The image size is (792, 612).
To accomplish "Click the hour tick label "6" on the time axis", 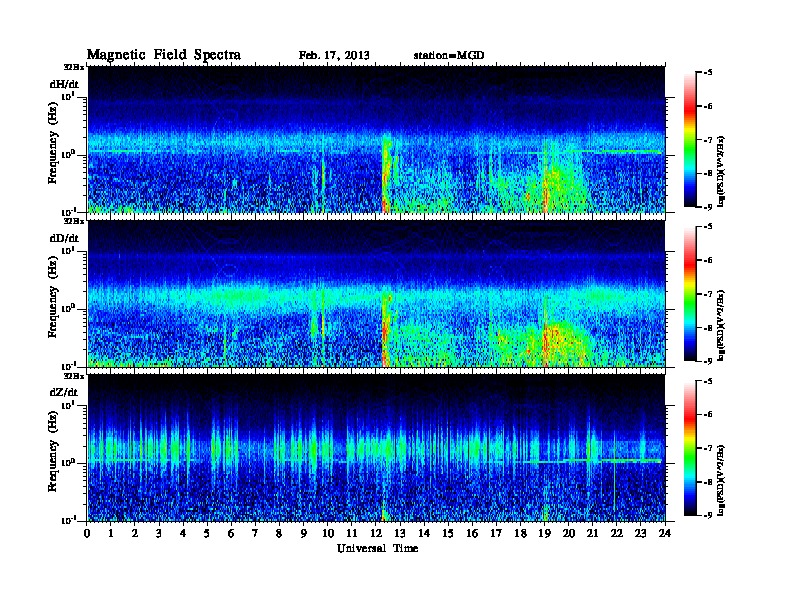I will point(231,533).
